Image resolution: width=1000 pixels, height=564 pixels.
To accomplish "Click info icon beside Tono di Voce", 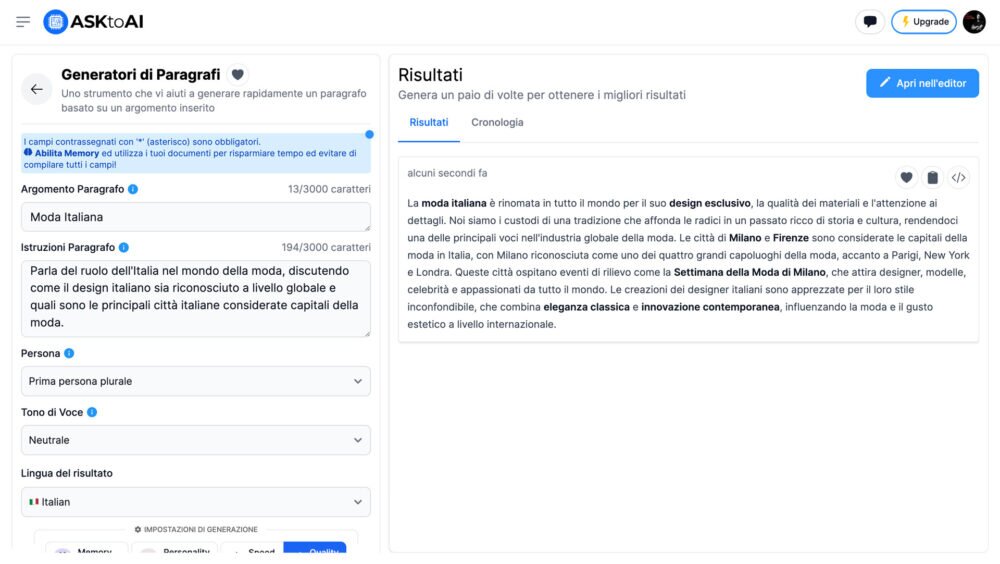I will (x=92, y=412).
